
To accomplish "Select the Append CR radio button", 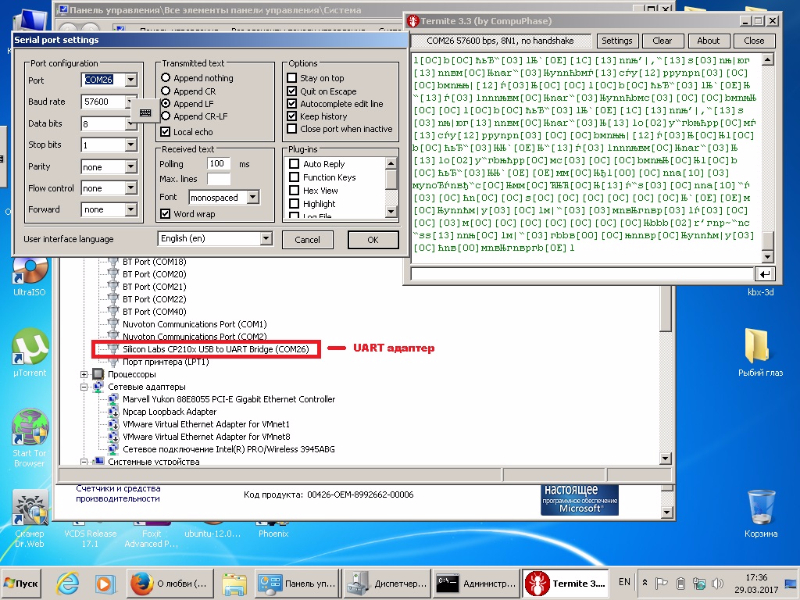I will coord(165,91).
